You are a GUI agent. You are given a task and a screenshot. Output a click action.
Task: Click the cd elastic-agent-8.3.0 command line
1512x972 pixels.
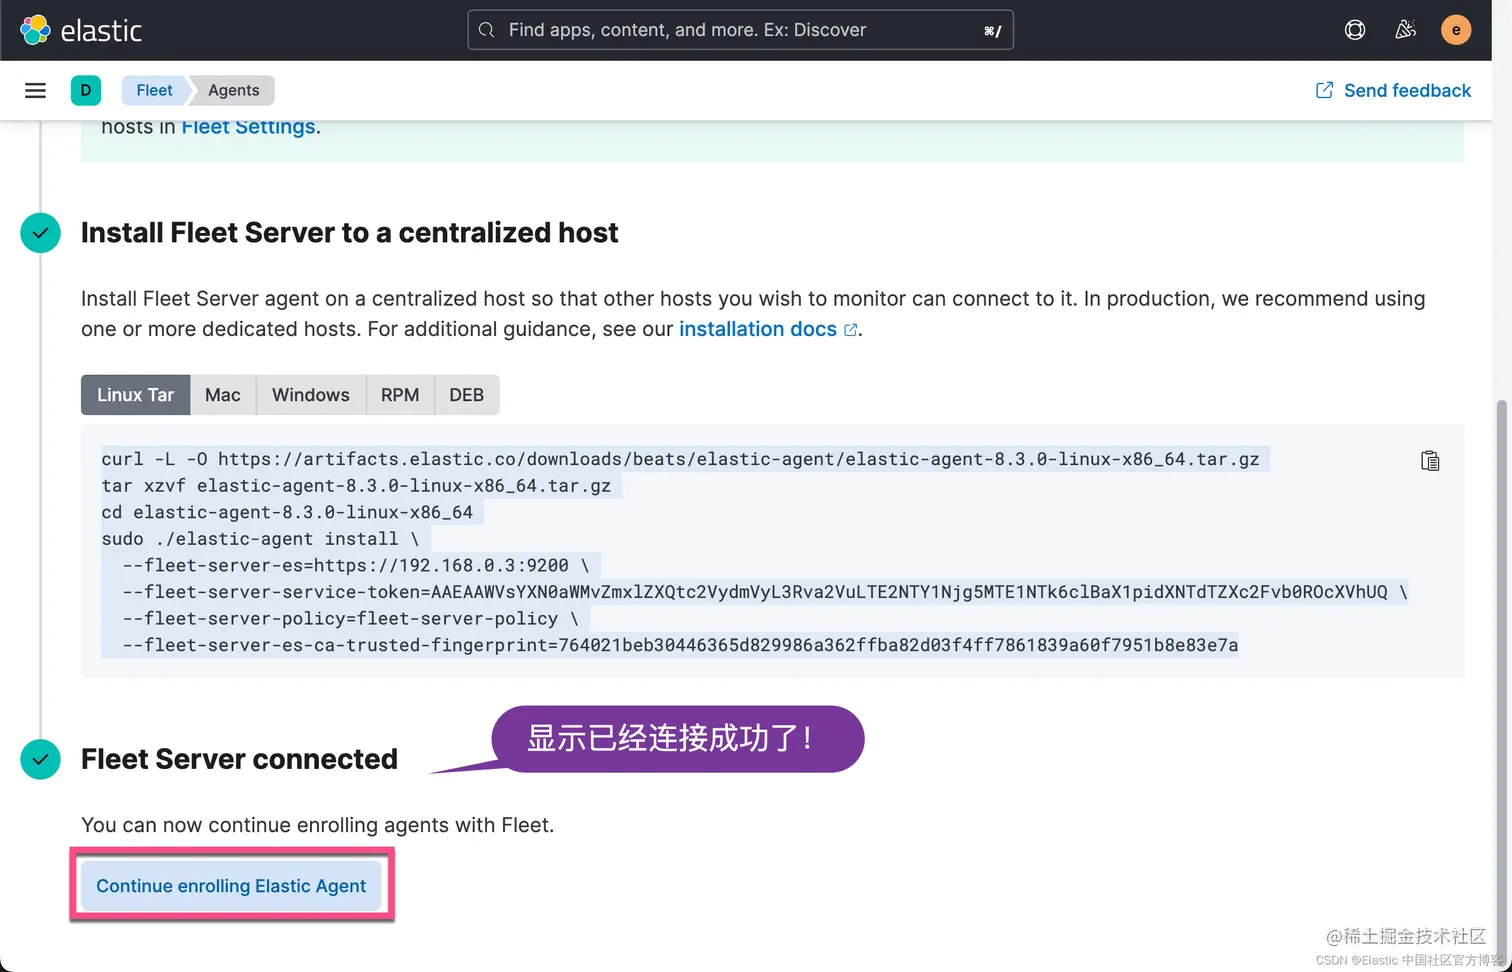coord(287,512)
